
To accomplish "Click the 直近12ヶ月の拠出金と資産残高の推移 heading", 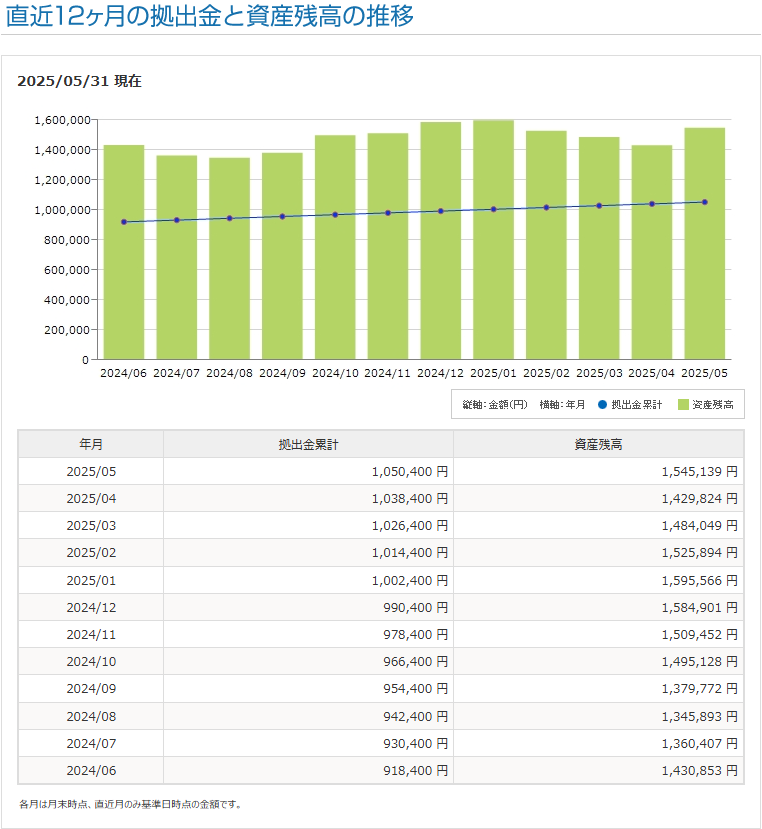I will point(209,15).
